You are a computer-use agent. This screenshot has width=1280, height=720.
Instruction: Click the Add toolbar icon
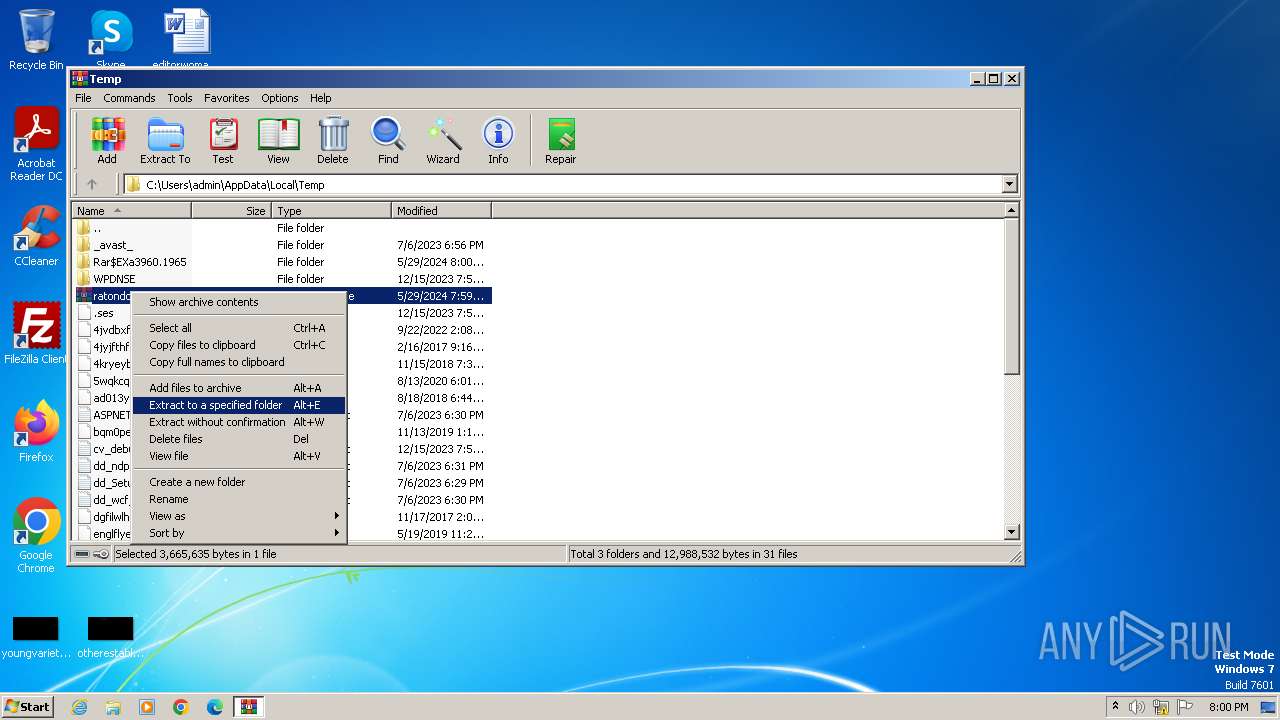107,141
